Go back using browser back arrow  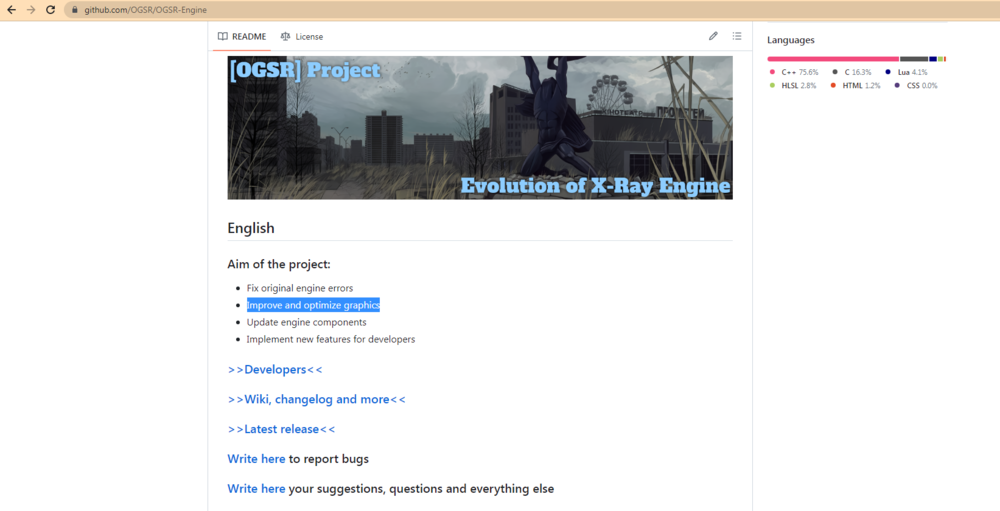11,10
